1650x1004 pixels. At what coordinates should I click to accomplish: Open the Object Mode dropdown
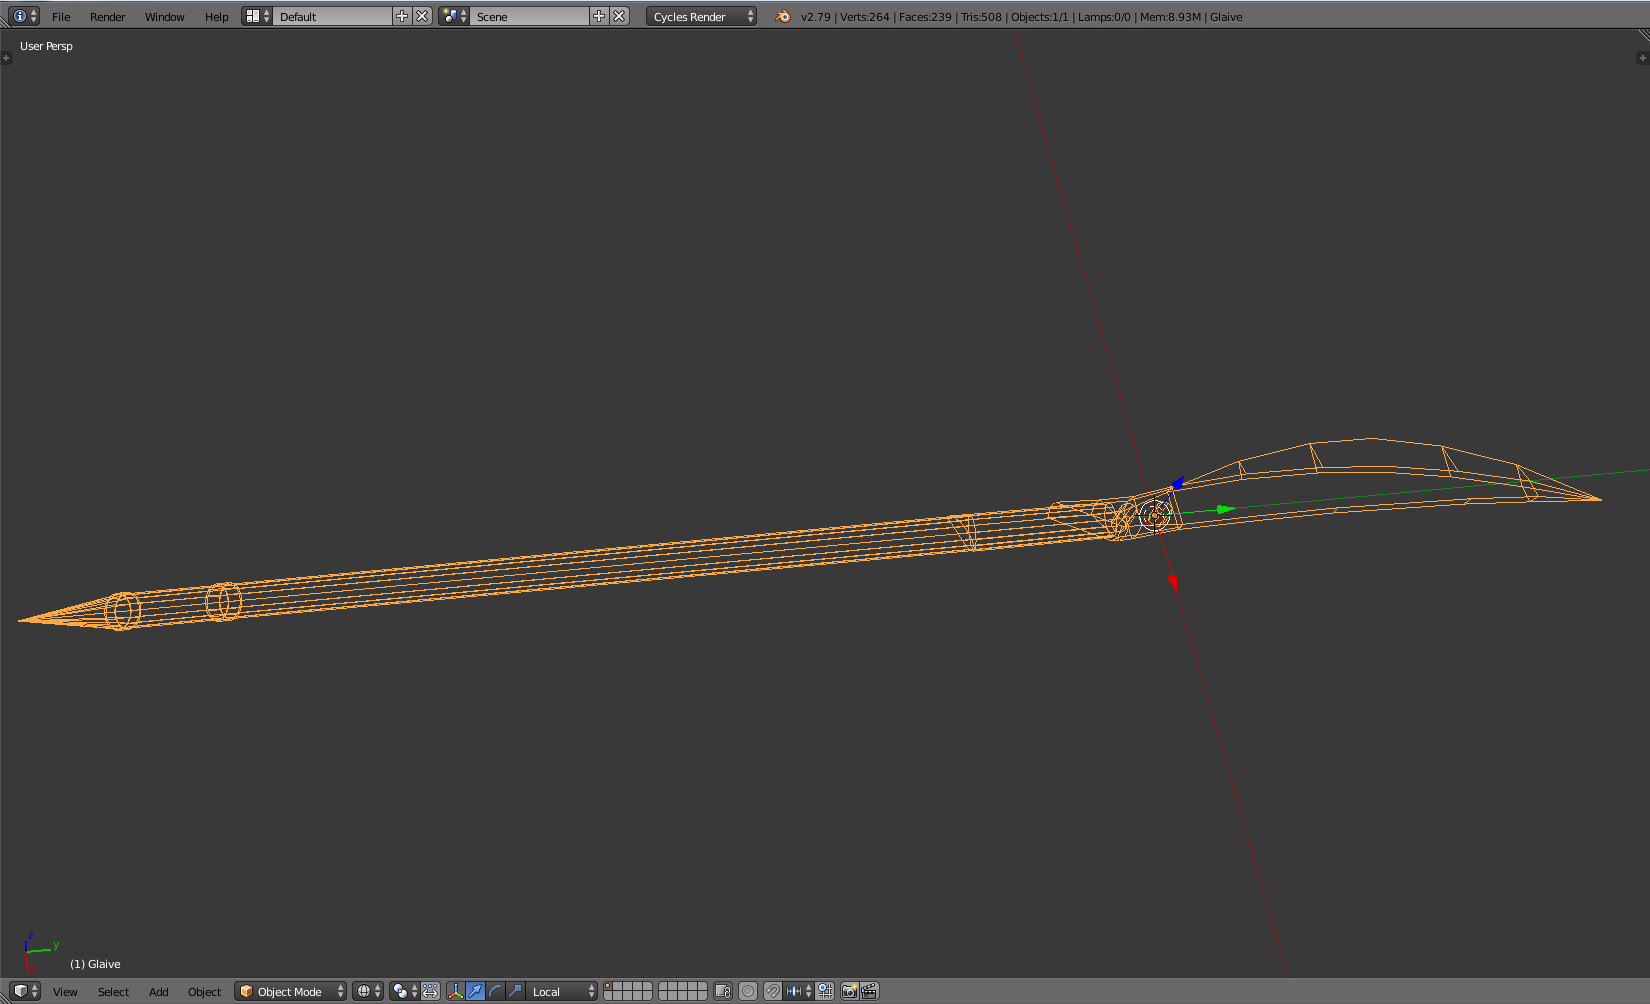[289, 991]
